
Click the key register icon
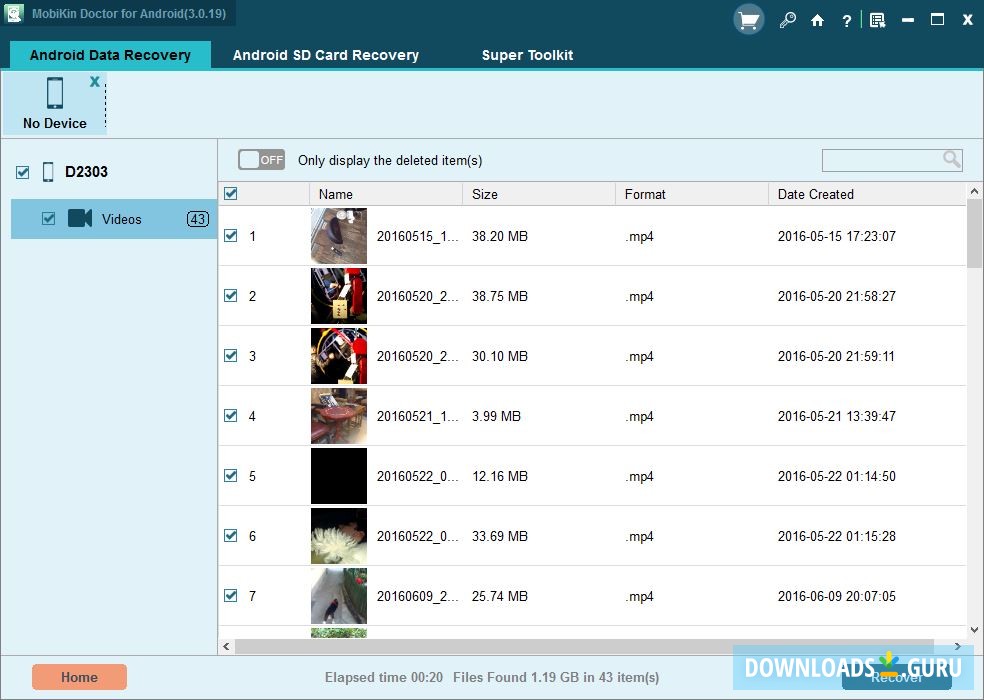(787, 20)
